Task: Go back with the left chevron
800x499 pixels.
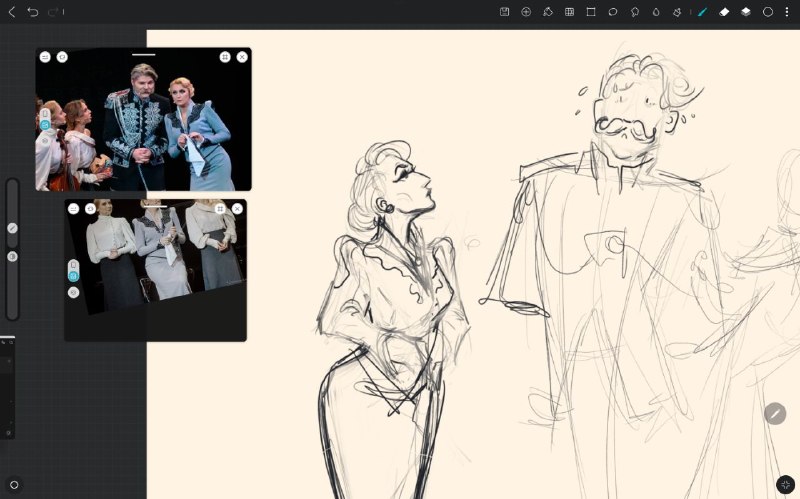Action: (x=12, y=12)
